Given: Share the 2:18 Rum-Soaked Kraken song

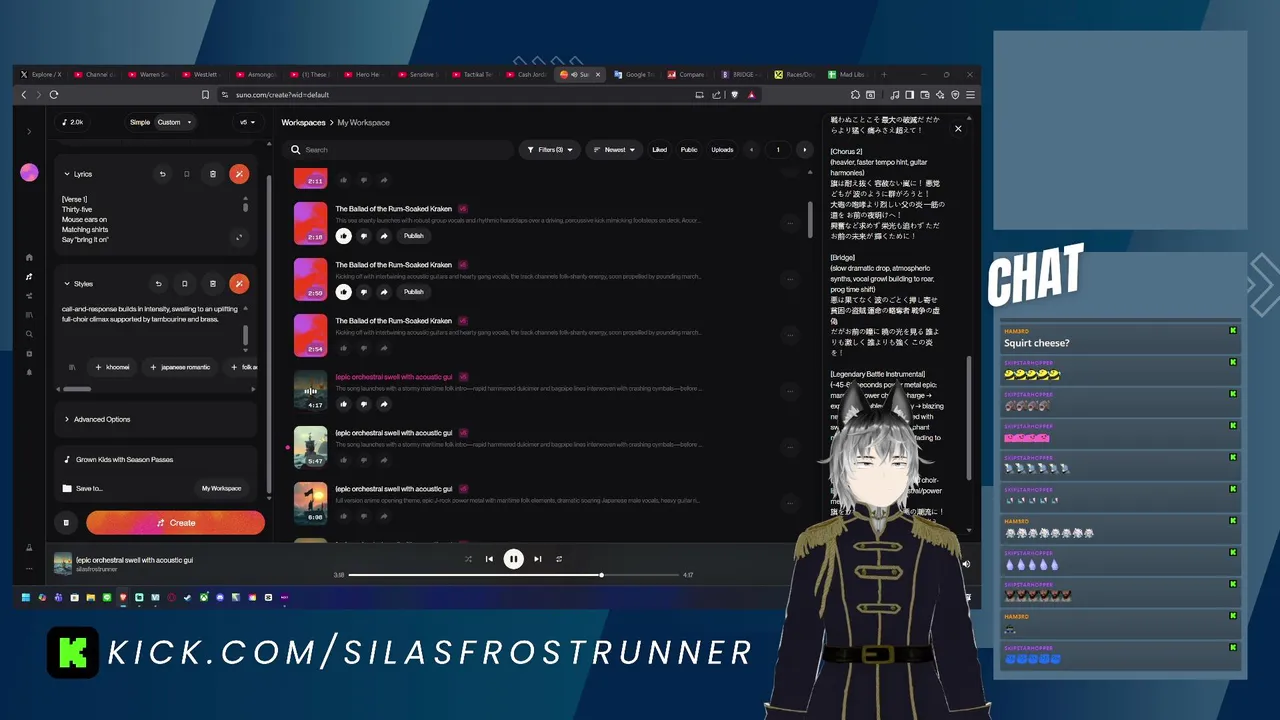Looking at the screenshot, I should 383,236.
